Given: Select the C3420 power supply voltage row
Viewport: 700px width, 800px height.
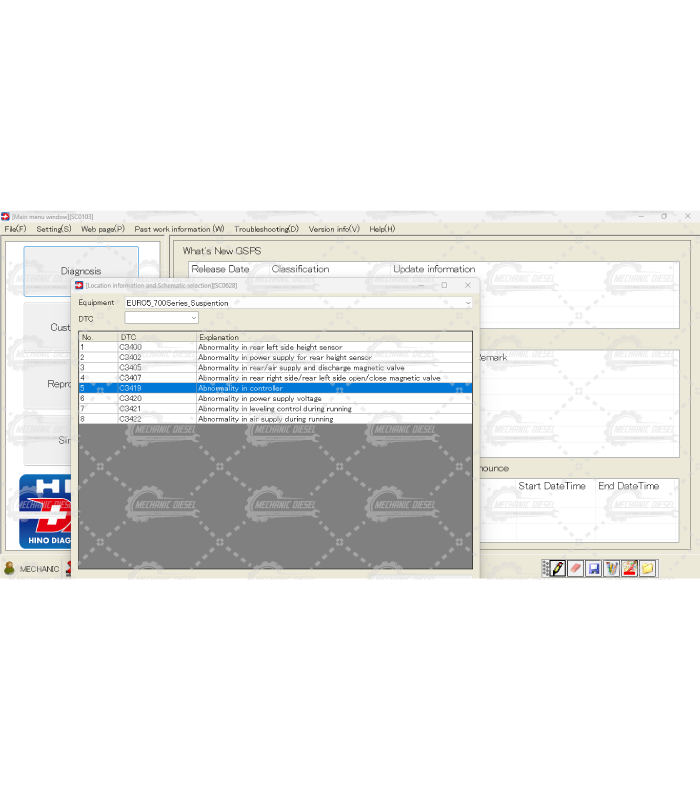Looking at the screenshot, I should coord(270,398).
